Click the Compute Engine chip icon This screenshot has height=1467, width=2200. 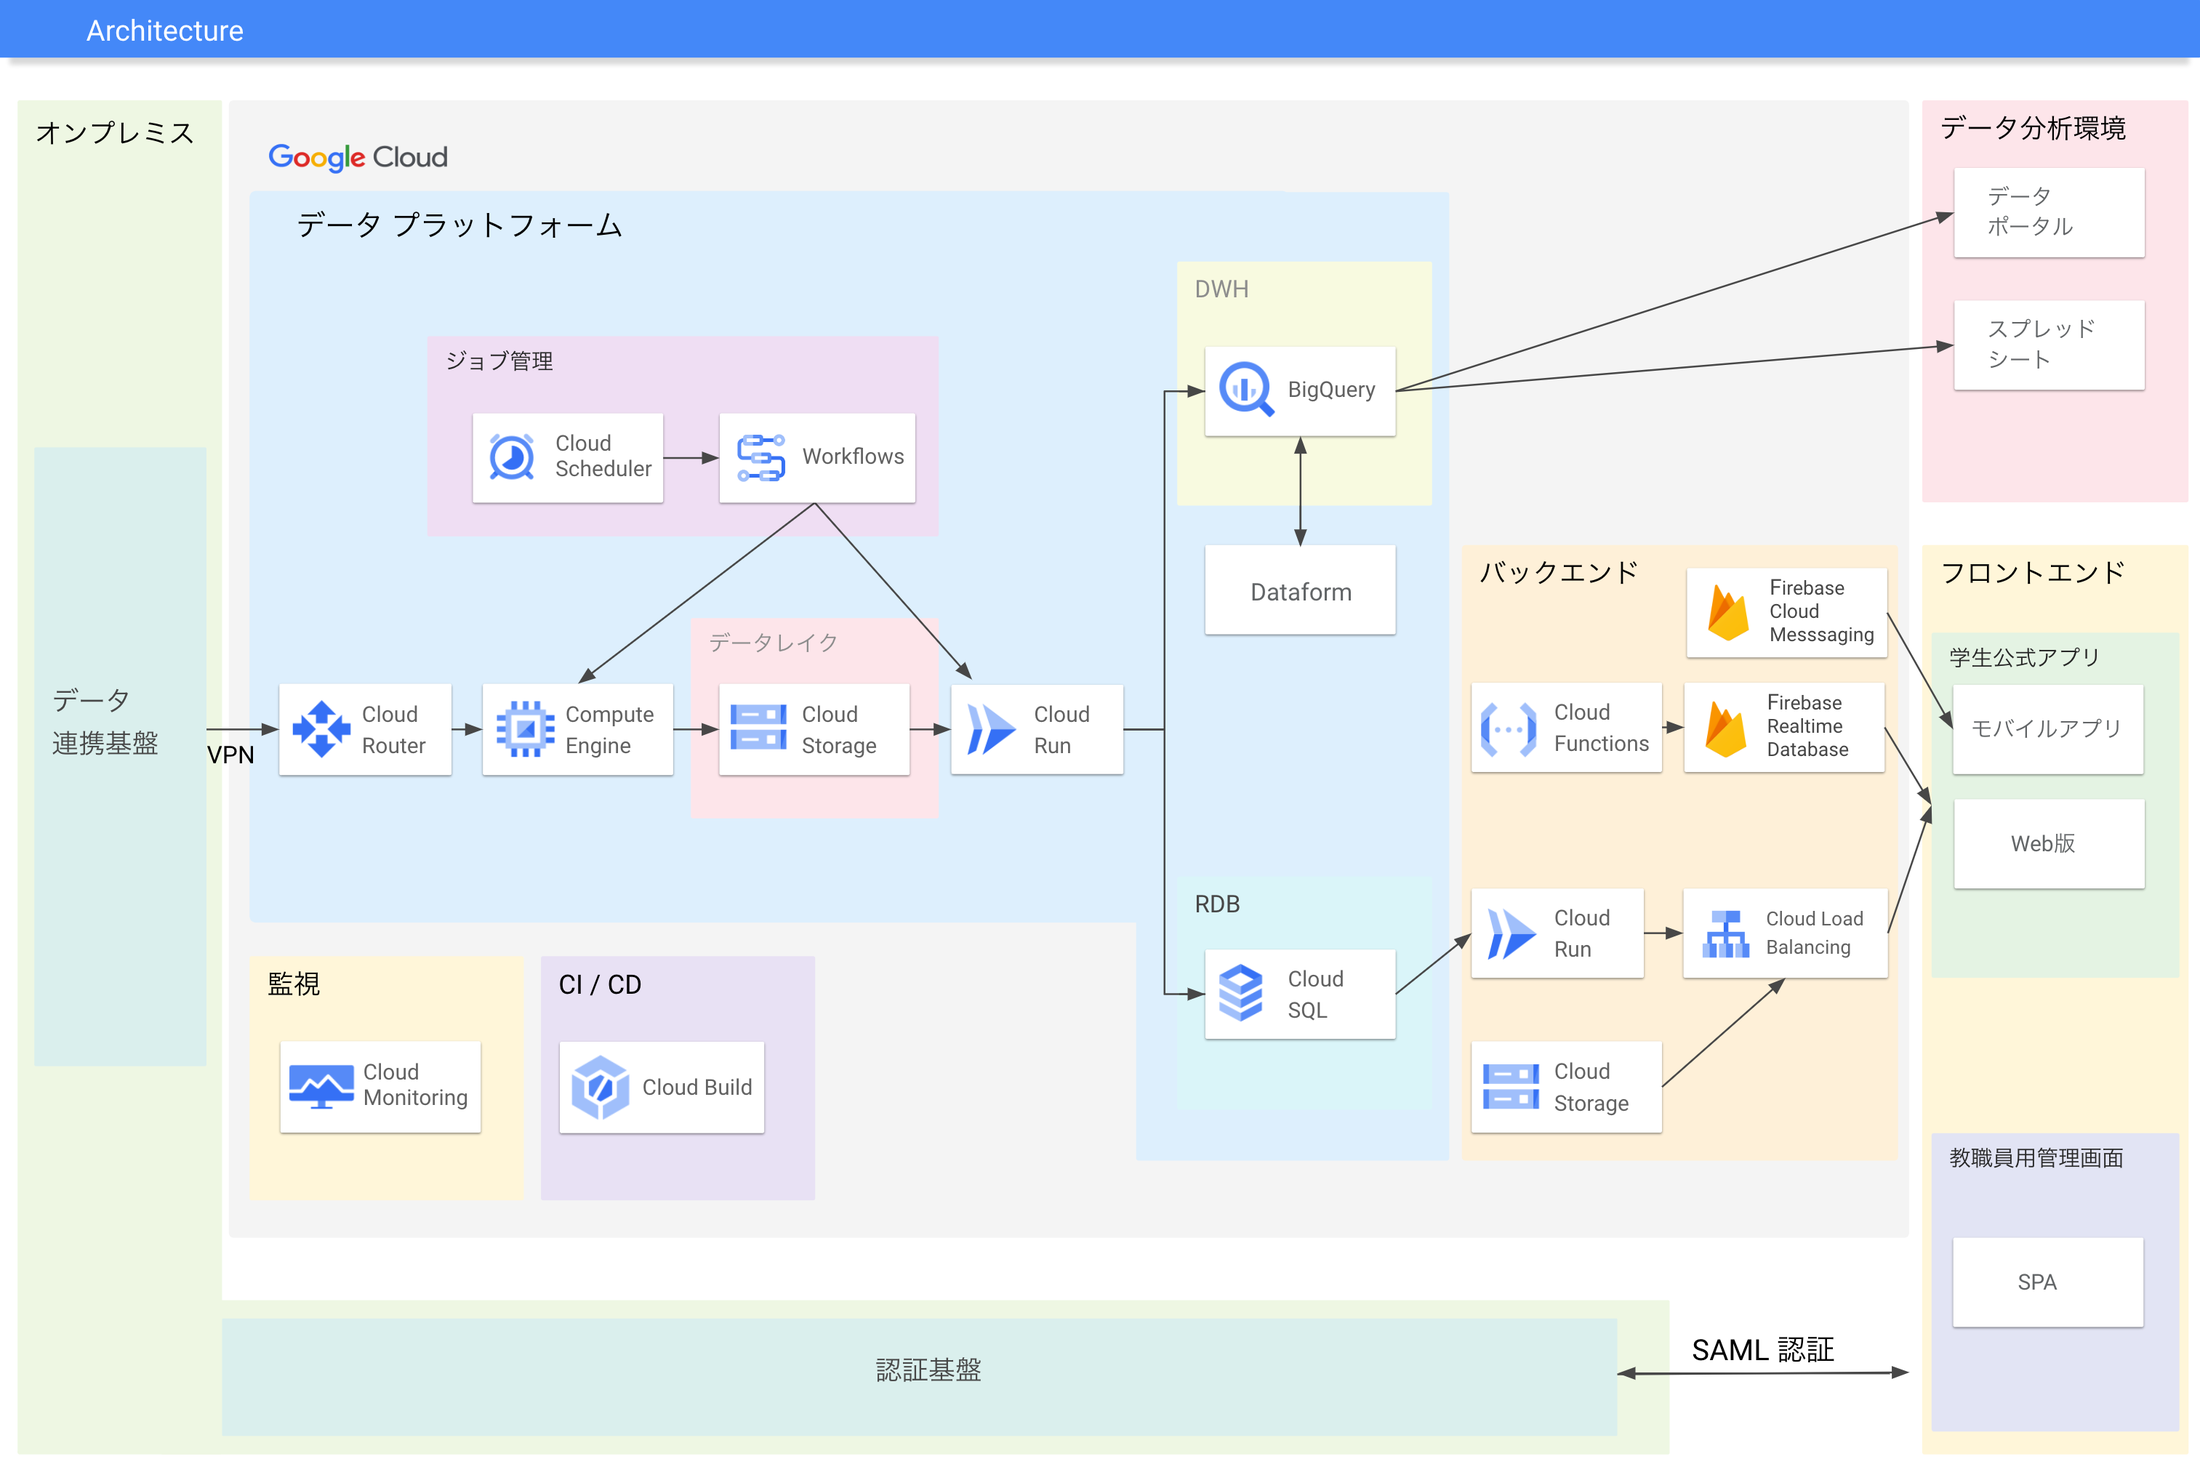(x=525, y=729)
